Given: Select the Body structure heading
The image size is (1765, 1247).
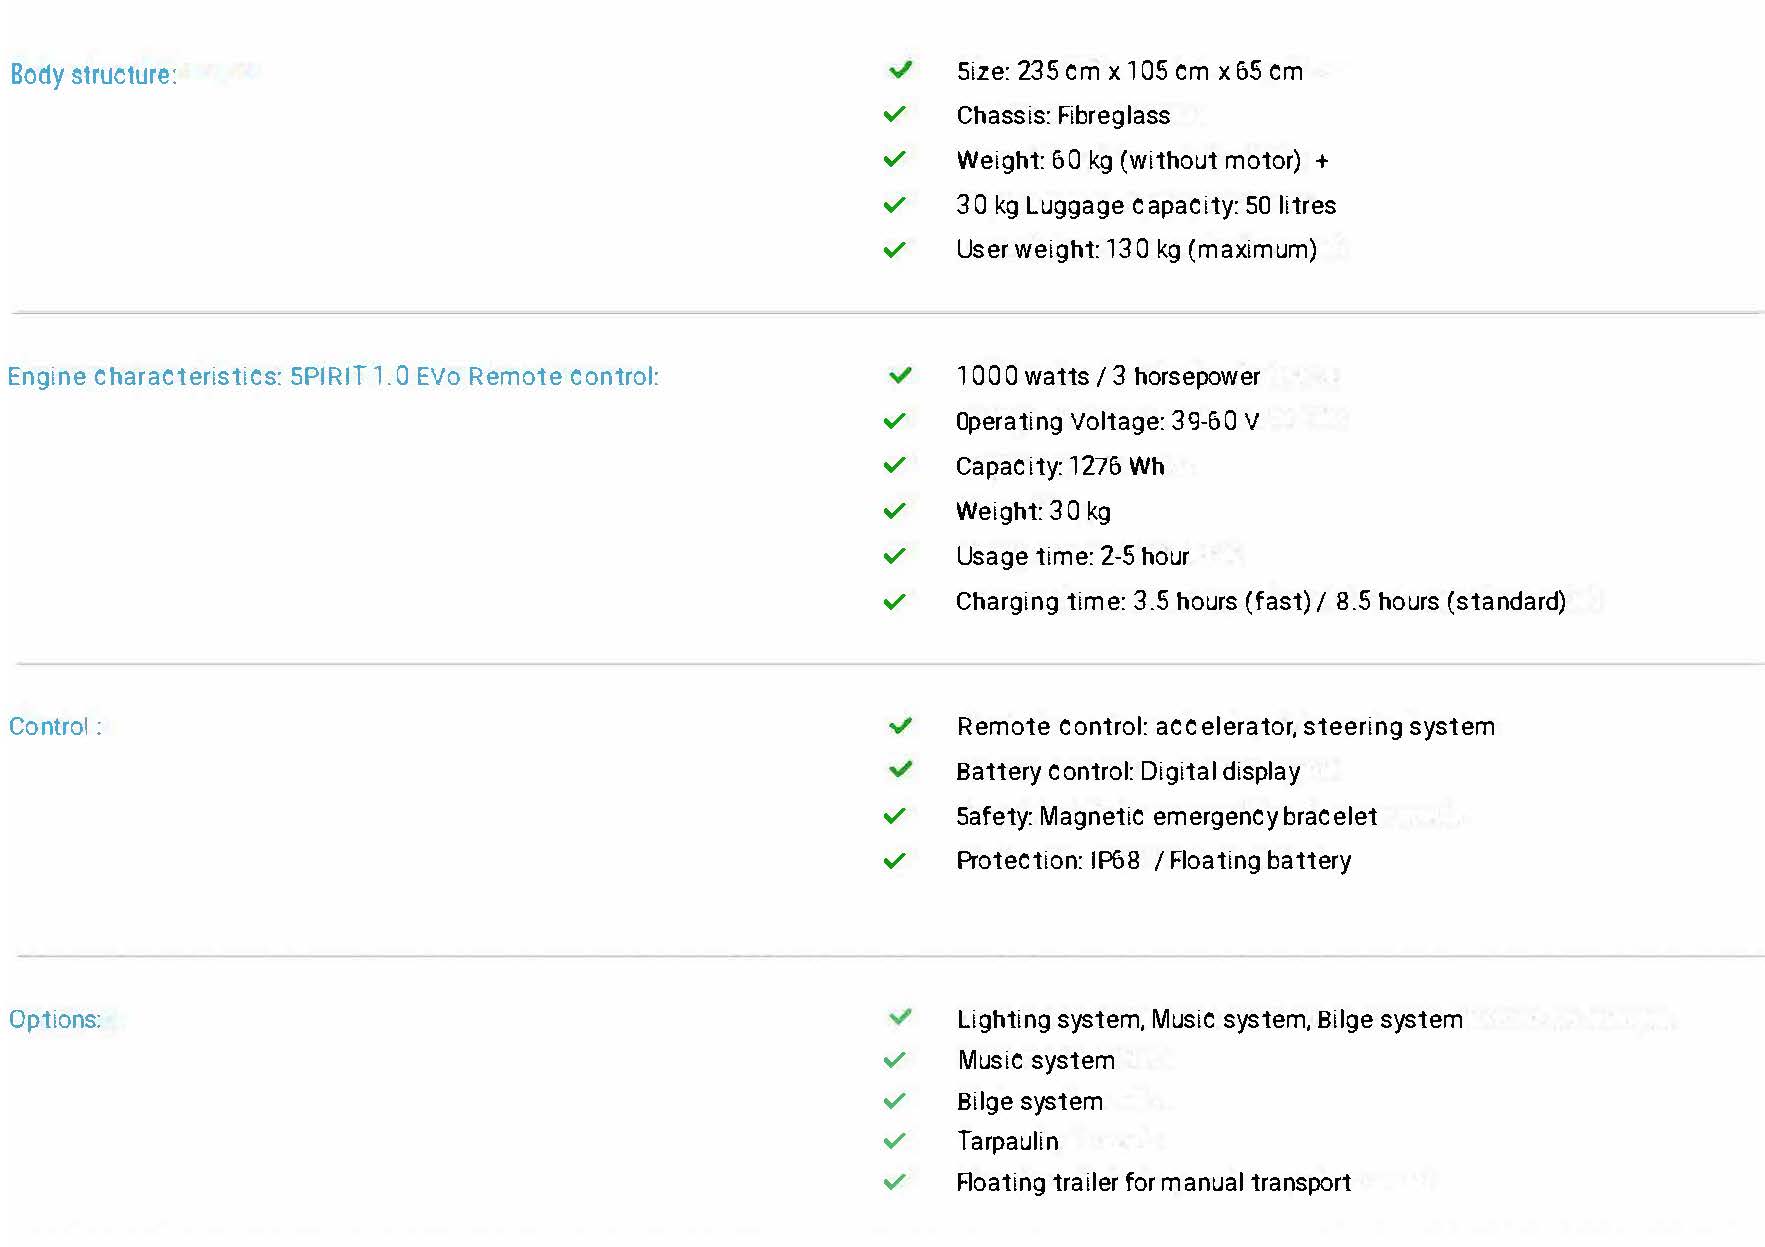Looking at the screenshot, I should (x=93, y=74).
